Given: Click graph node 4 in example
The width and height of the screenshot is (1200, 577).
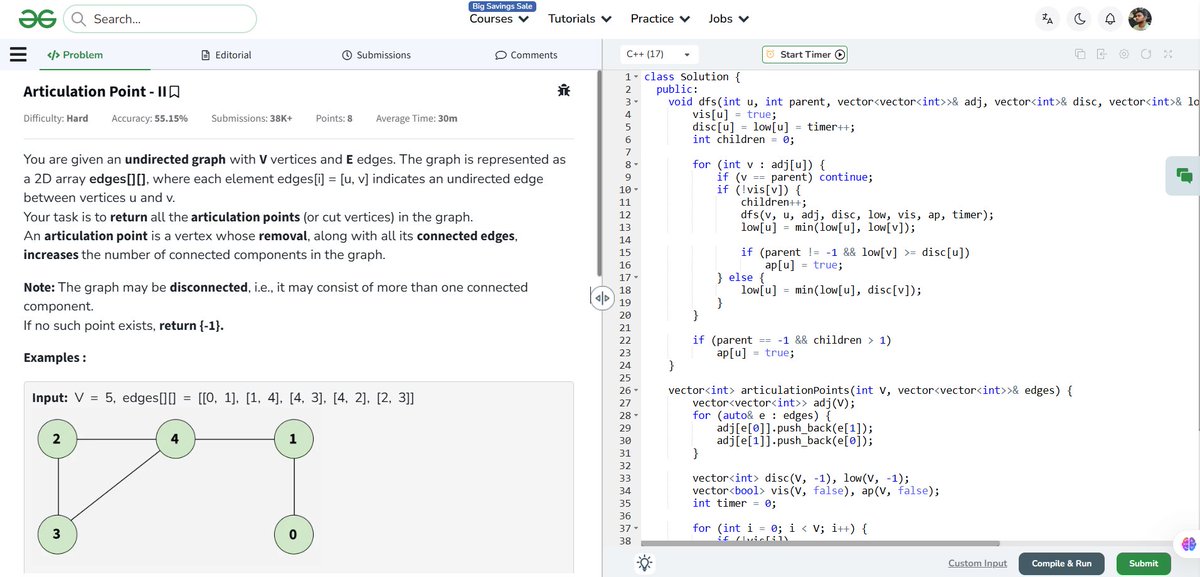Looking at the screenshot, I should click(x=175, y=439).
